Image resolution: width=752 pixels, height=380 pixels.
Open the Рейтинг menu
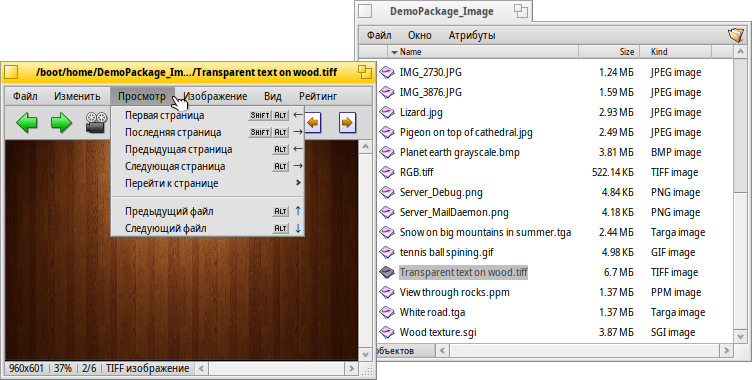(318, 96)
